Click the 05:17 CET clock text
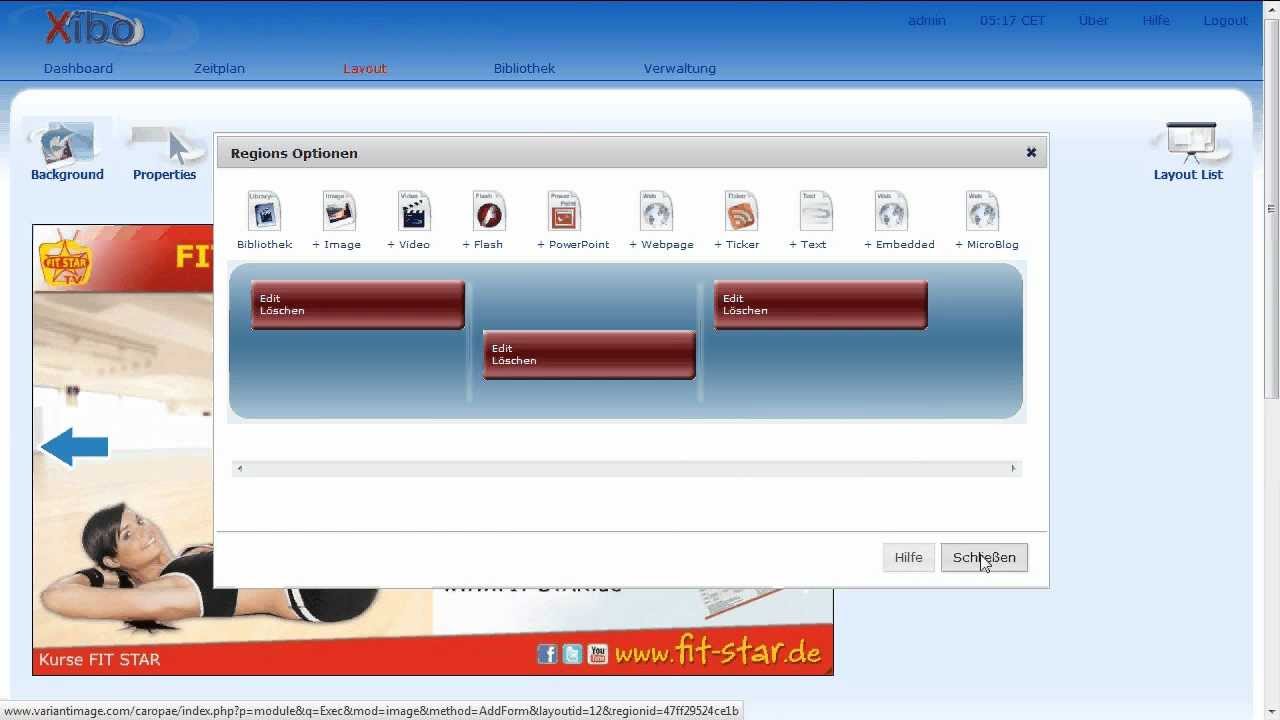The width and height of the screenshot is (1280, 720). tap(1012, 21)
